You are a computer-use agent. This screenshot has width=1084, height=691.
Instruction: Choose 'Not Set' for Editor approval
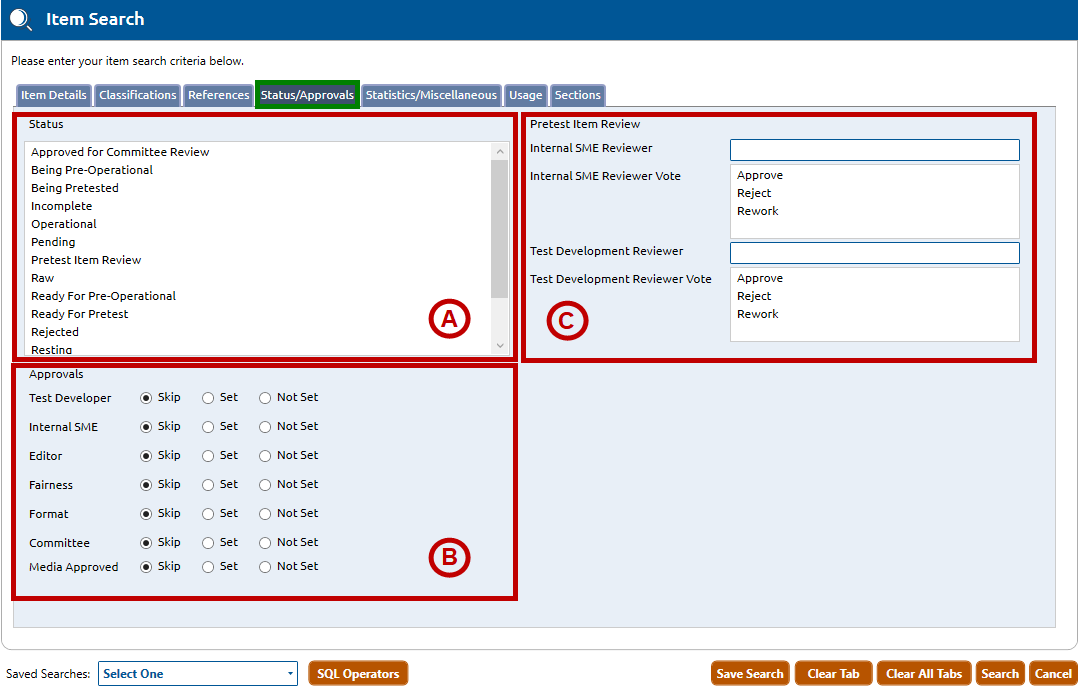[x=265, y=456]
